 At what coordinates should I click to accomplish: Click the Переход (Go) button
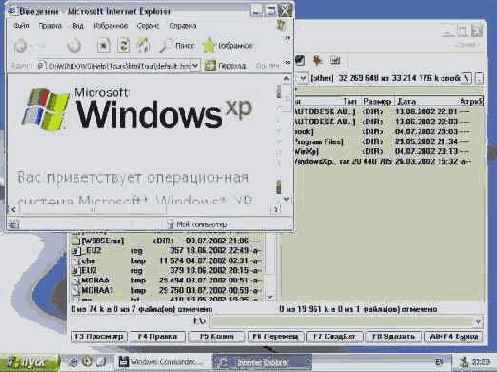click(225, 66)
